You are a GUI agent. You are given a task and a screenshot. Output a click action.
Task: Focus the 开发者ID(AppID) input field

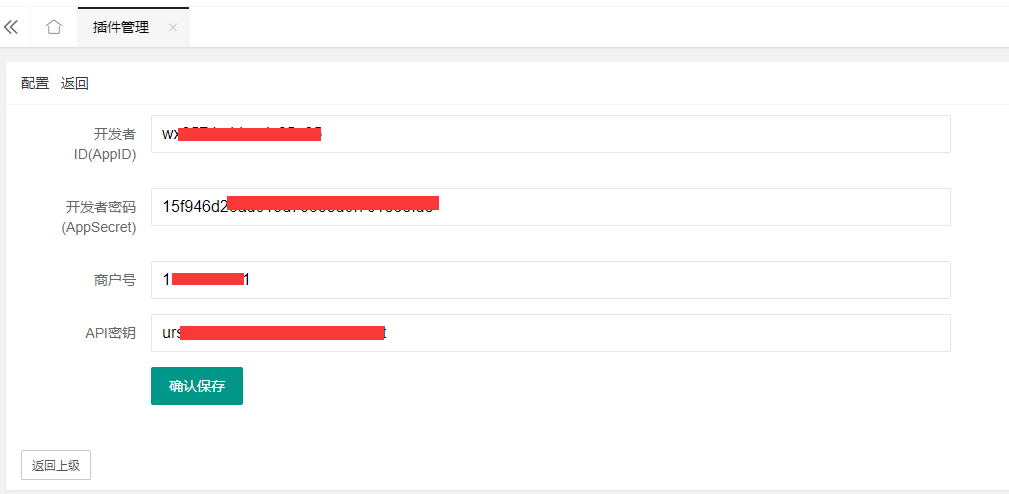coord(551,134)
